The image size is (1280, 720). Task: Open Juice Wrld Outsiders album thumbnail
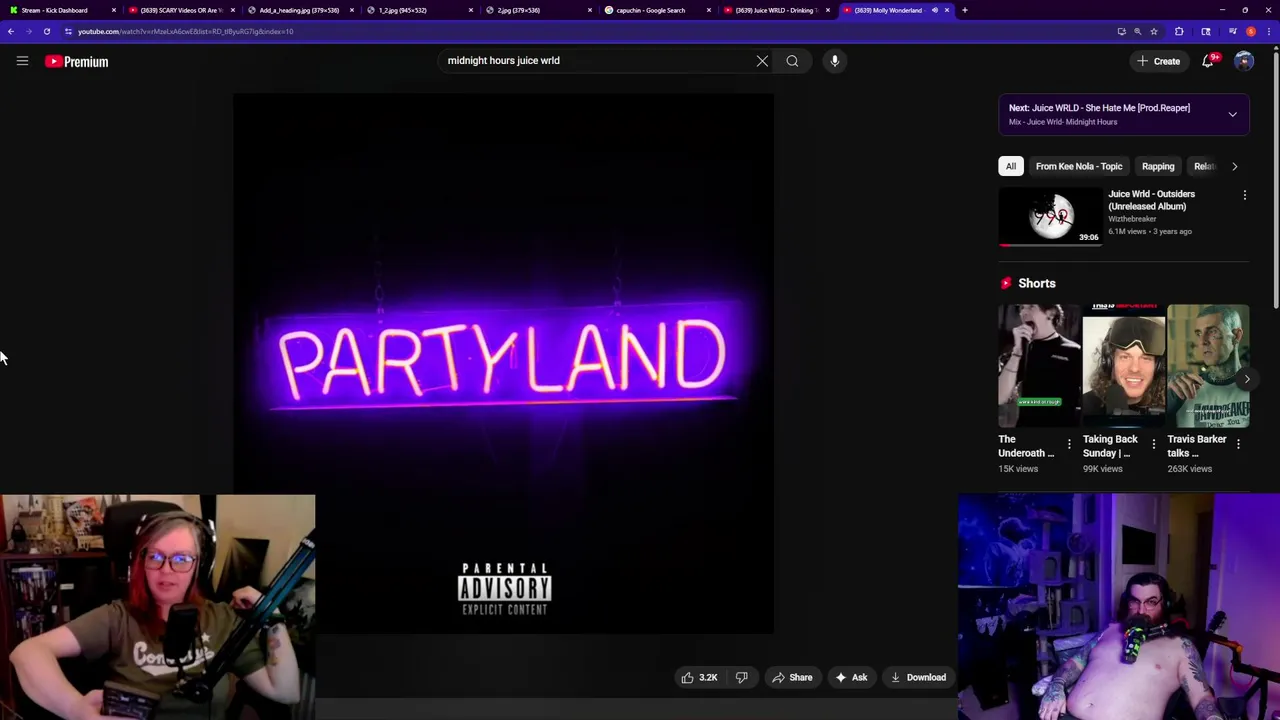(x=1051, y=216)
